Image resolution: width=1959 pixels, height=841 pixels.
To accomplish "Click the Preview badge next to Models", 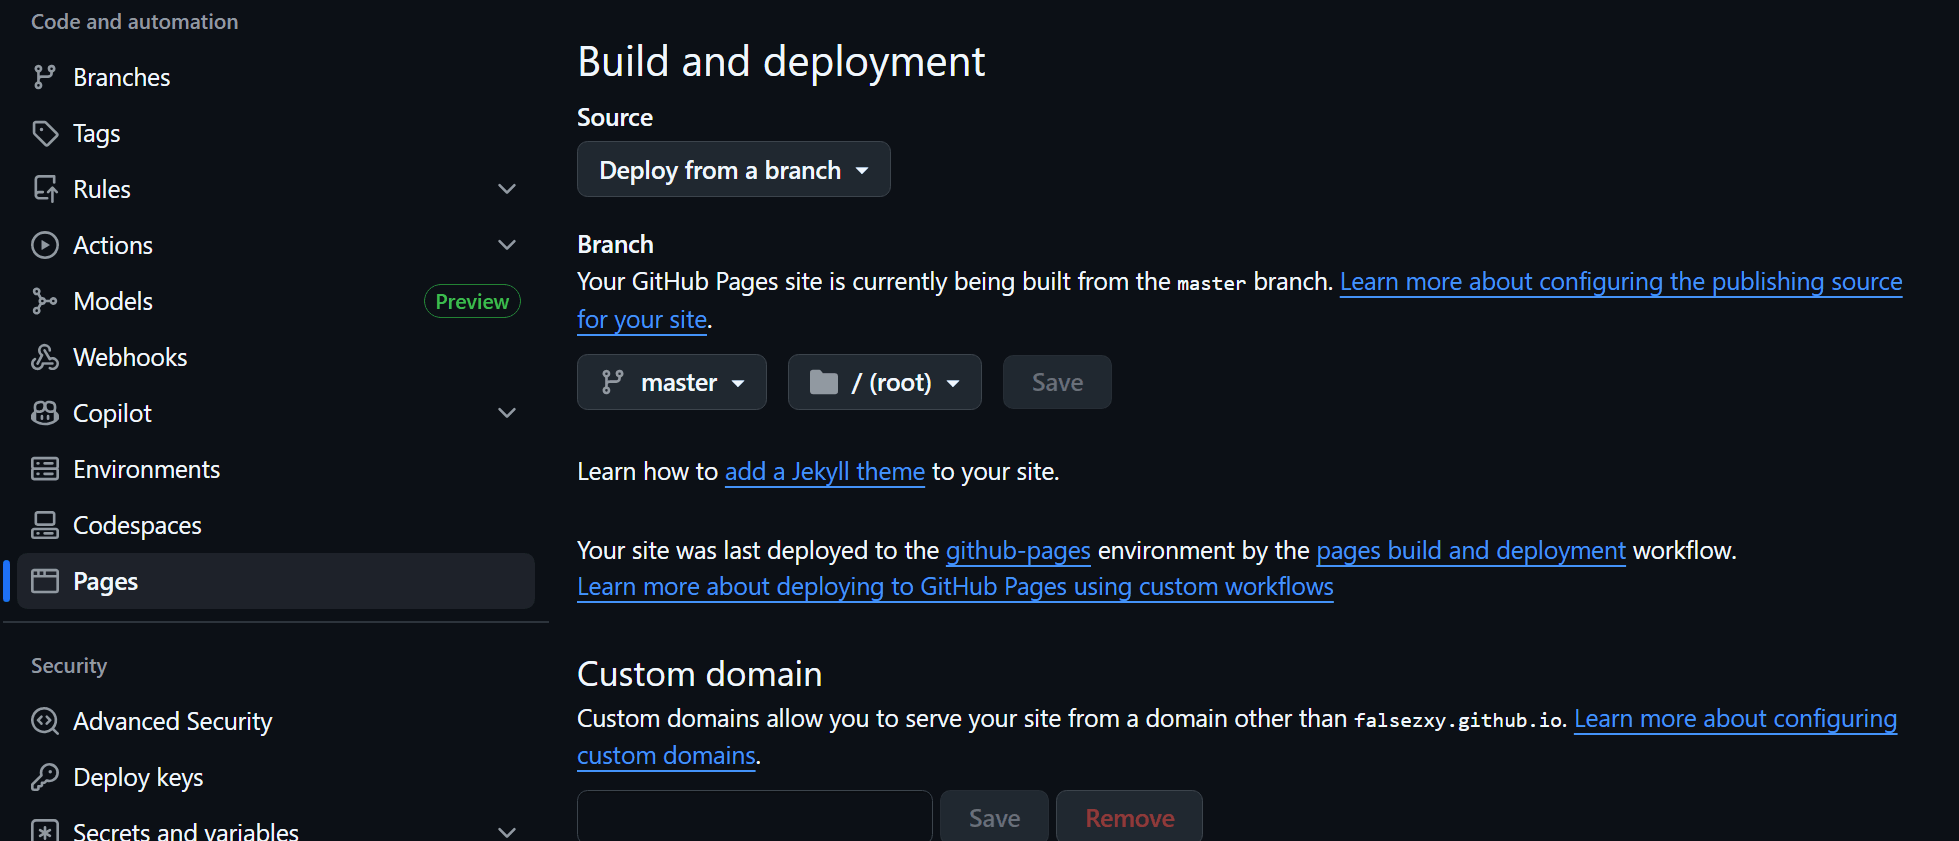I will pos(472,301).
